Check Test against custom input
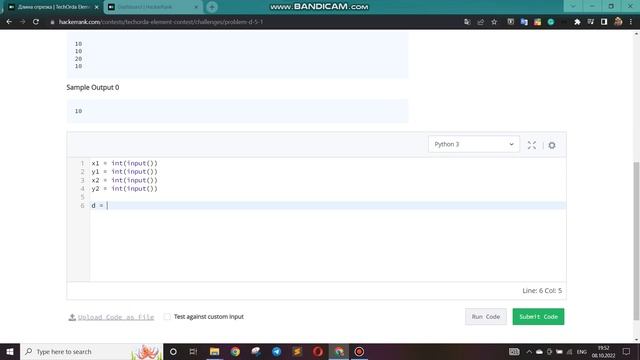 (x=167, y=317)
